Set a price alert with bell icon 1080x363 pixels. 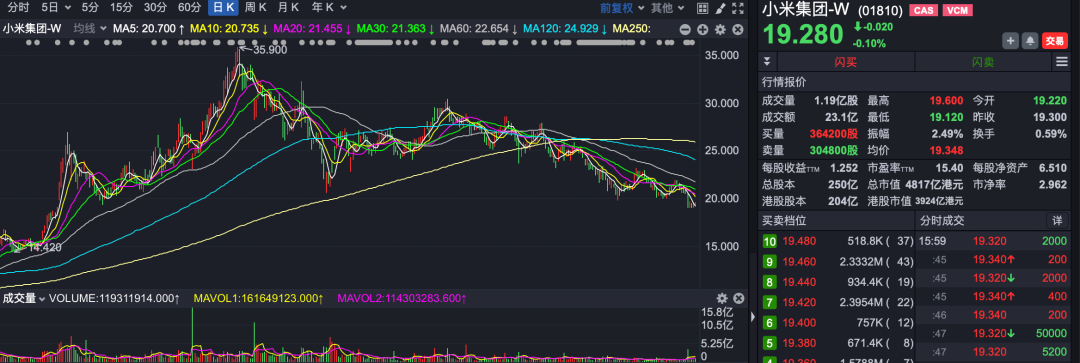click(1030, 41)
